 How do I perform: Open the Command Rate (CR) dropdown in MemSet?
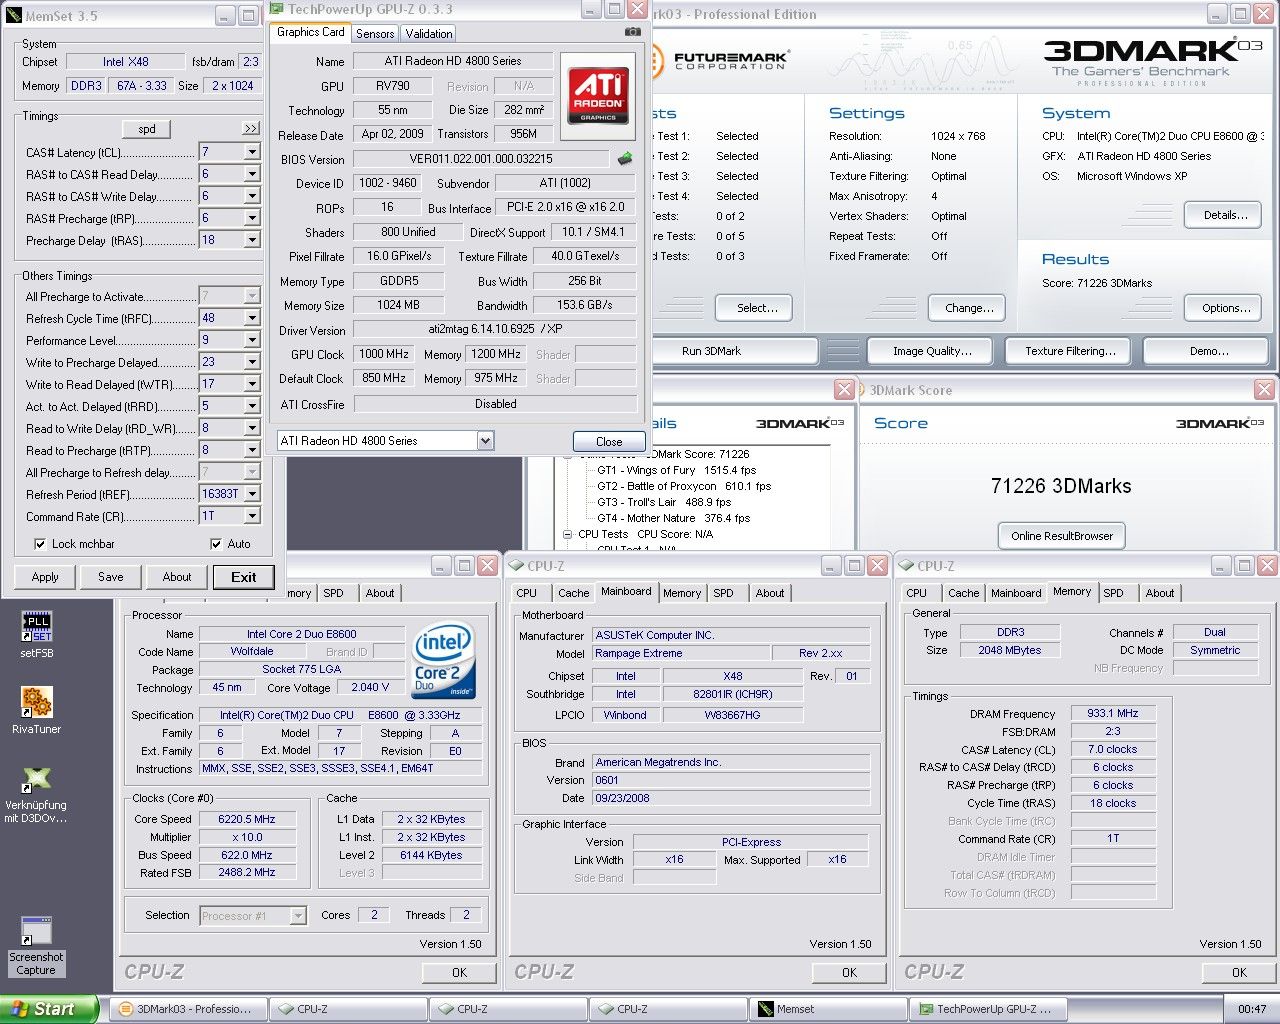pyautogui.click(x=252, y=516)
